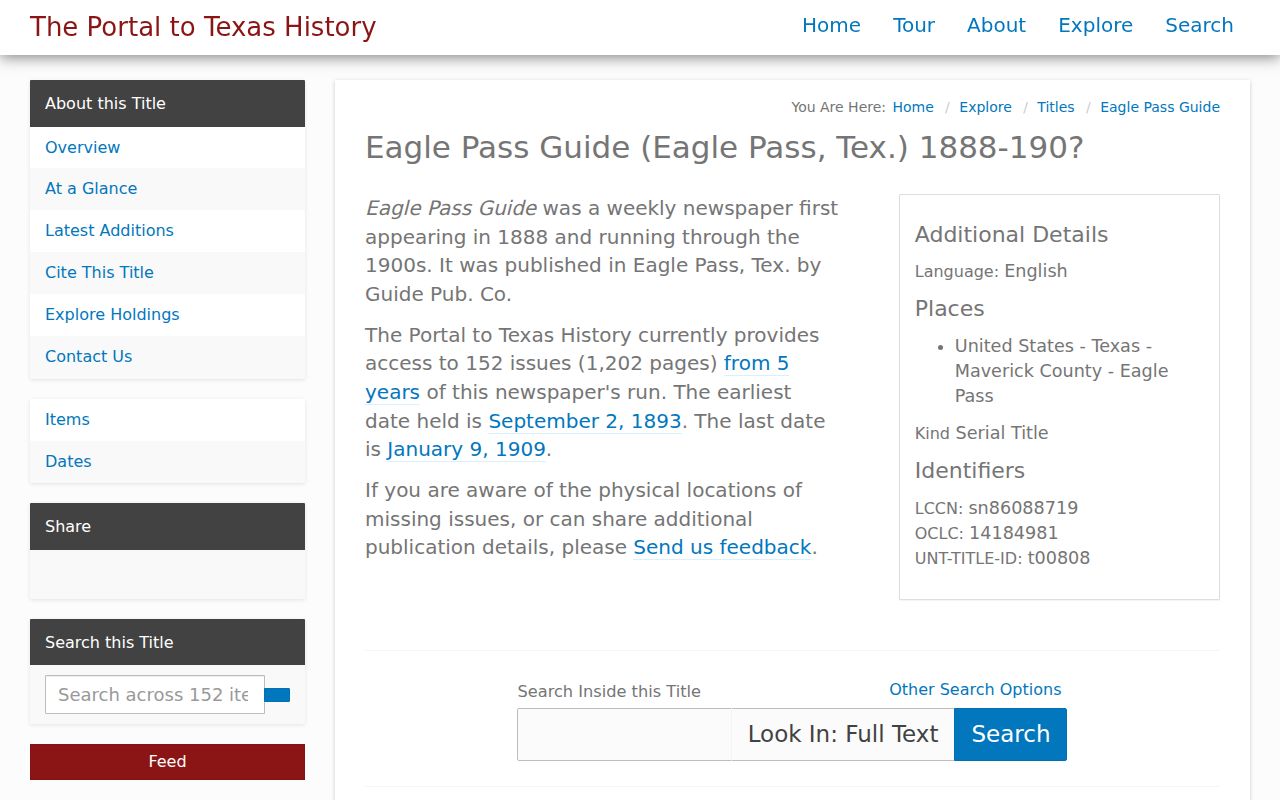Viewport: 1280px width, 800px height.
Task: Open the Home navigation item
Action: point(831,26)
